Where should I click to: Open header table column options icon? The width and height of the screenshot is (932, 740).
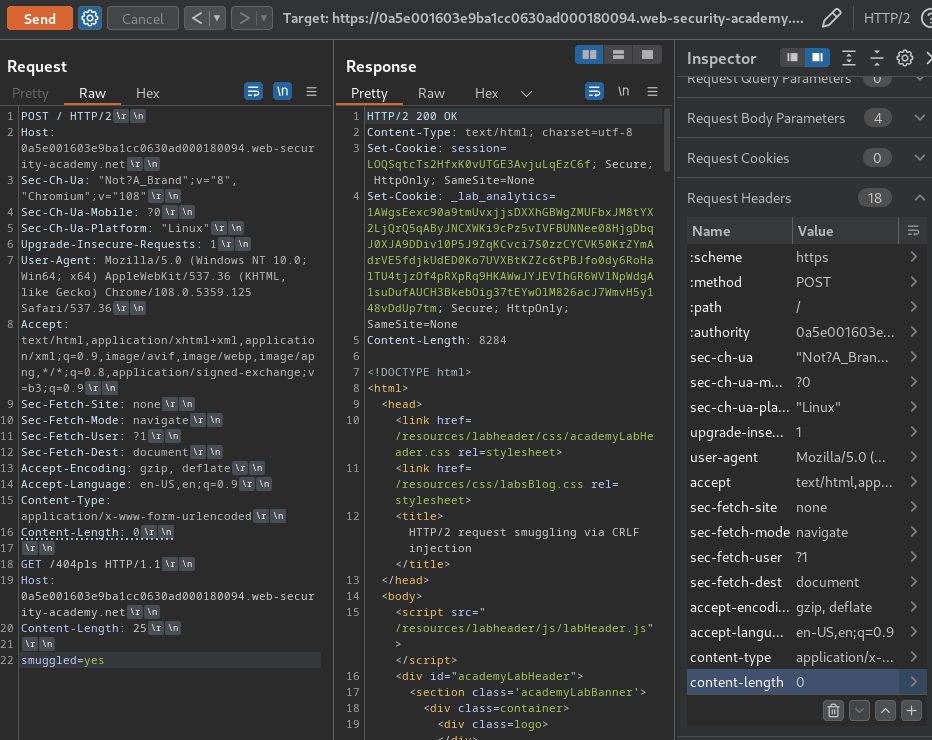coord(914,231)
